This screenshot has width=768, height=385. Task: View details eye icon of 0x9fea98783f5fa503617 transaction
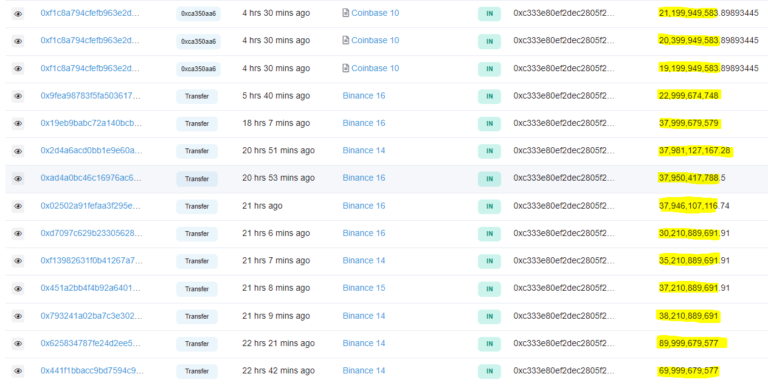click(x=18, y=96)
